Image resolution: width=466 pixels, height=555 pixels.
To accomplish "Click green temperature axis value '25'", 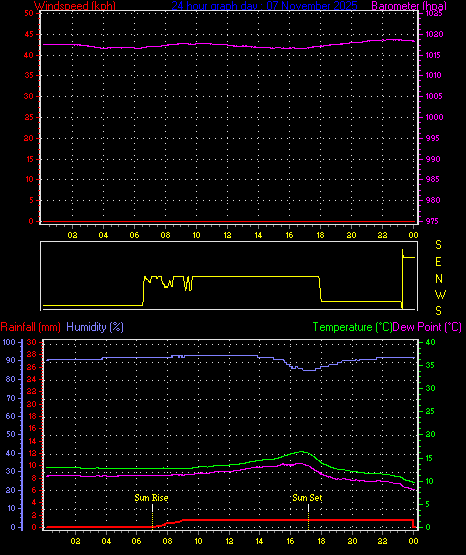I will (x=430, y=411).
